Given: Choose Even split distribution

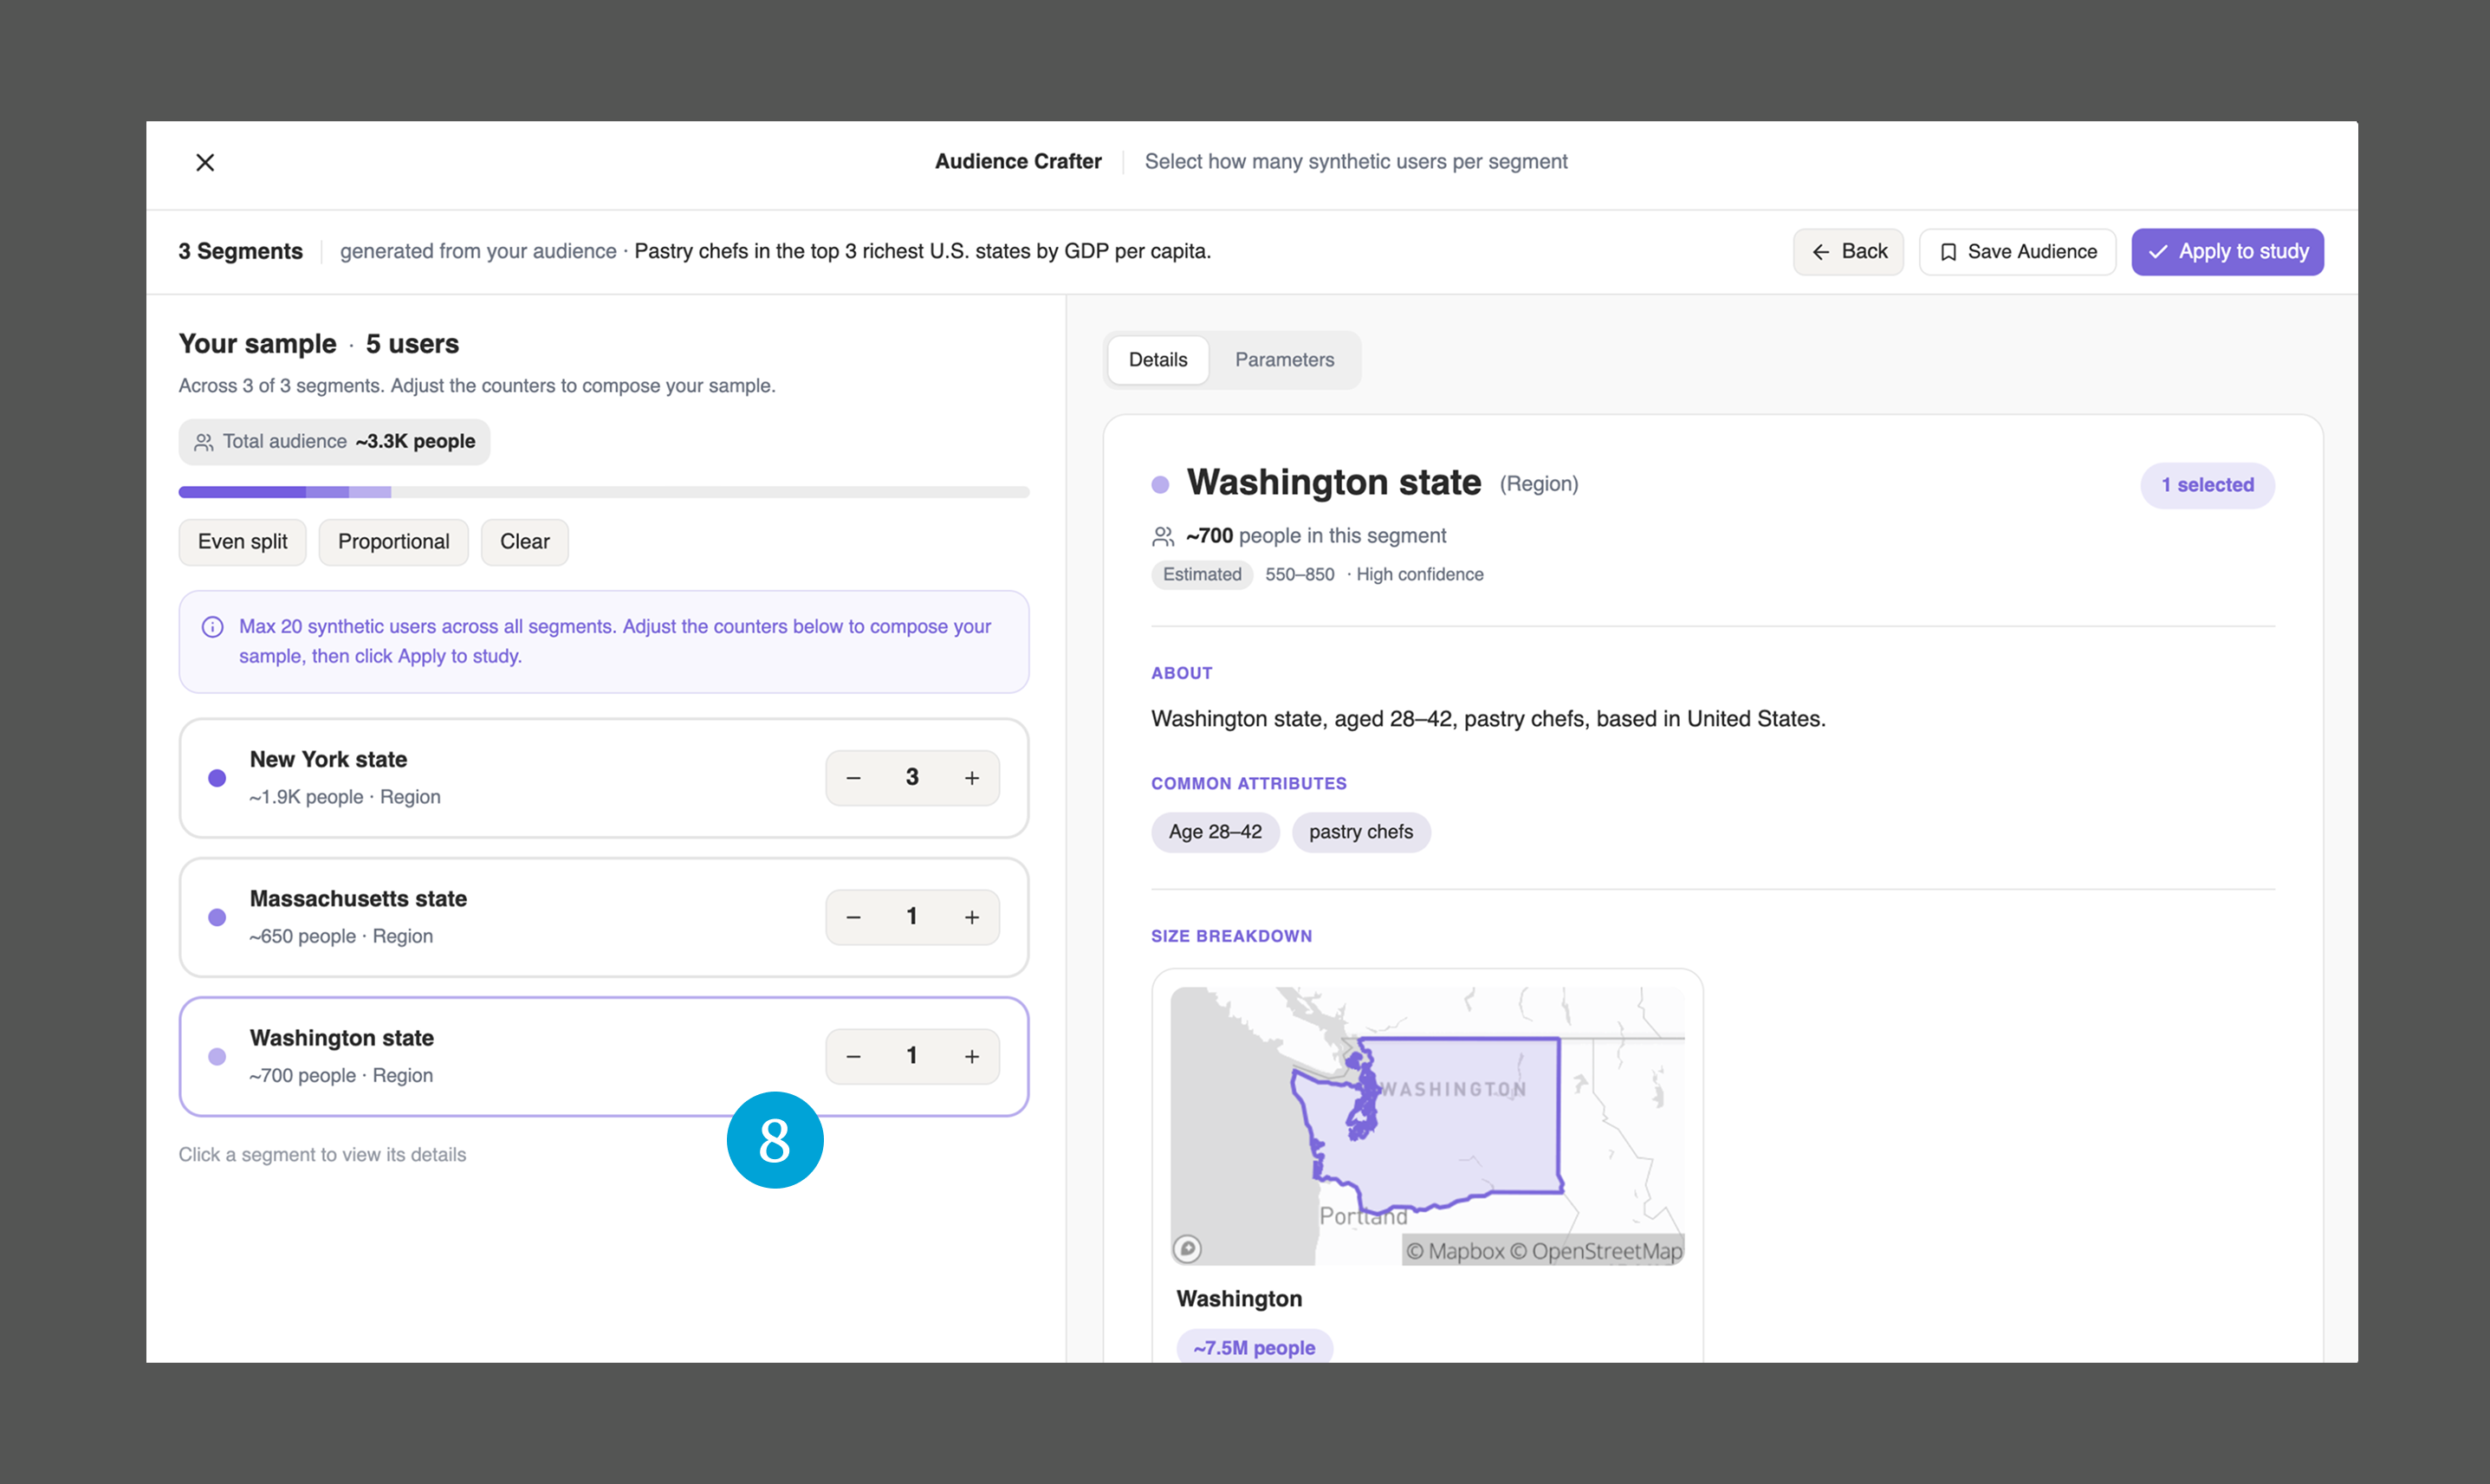Looking at the screenshot, I should (242, 542).
